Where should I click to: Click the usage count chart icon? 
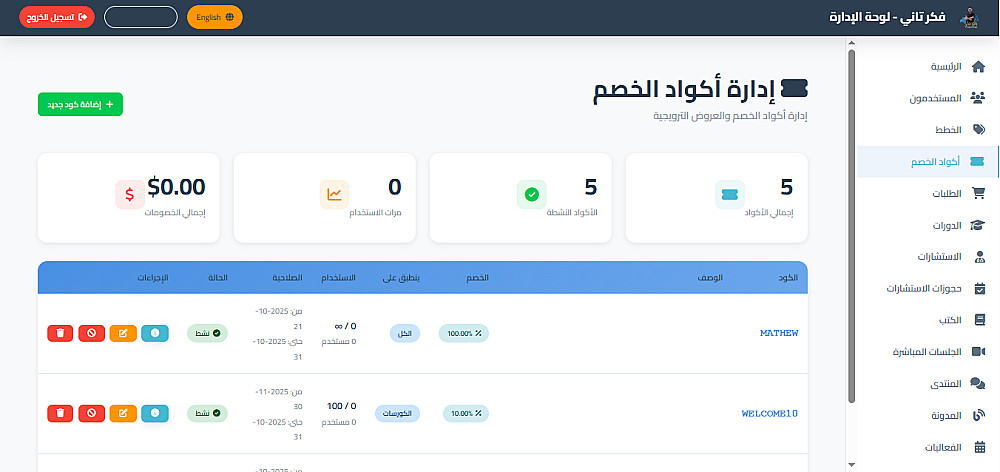[334, 195]
